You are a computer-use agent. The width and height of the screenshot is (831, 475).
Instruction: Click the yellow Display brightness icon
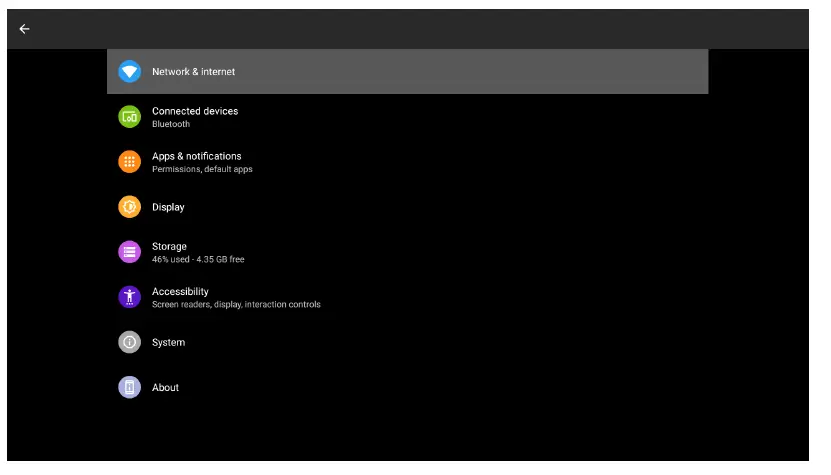click(129, 207)
